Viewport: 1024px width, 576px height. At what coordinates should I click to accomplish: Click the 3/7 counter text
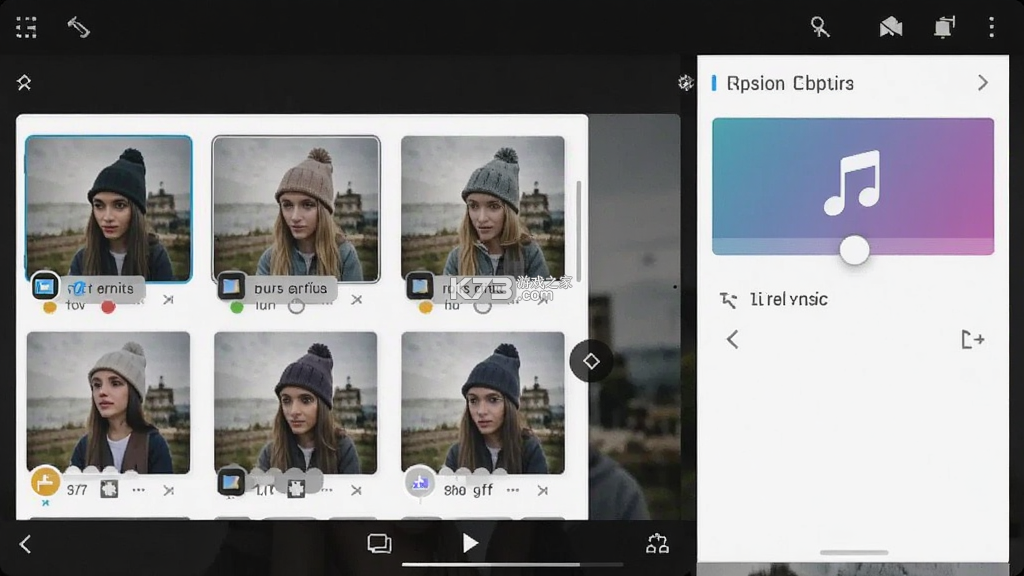pyautogui.click(x=77, y=490)
